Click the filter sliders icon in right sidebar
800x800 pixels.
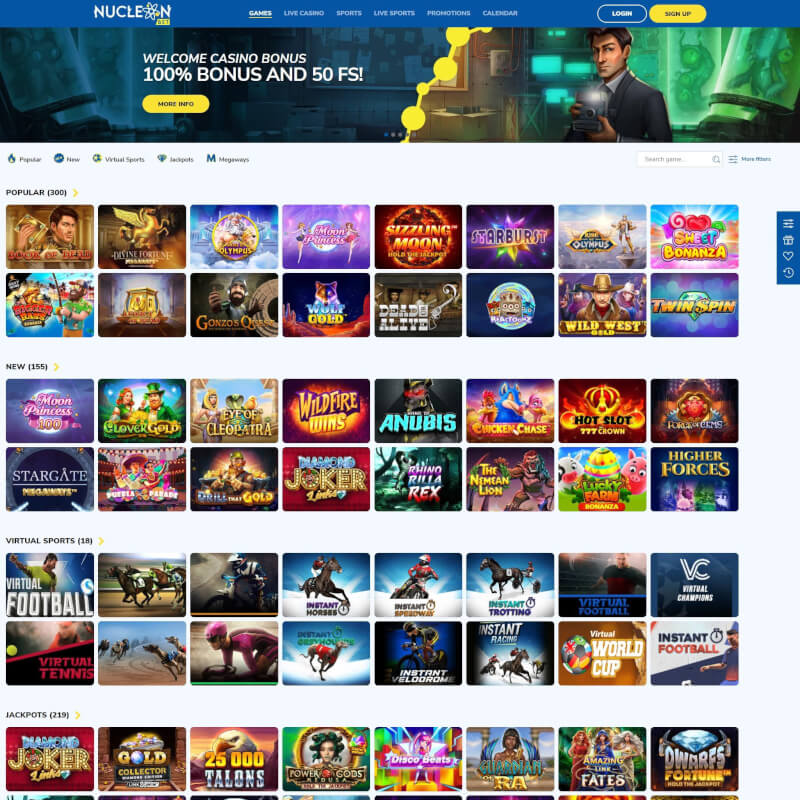[x=788, y=223]
